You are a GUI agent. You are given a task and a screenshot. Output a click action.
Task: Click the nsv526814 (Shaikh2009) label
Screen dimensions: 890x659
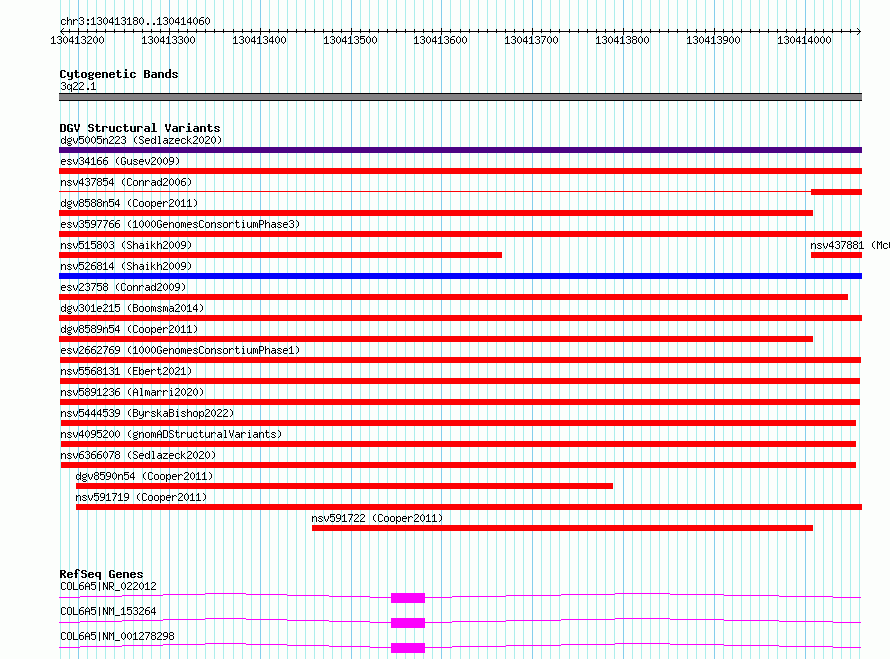click(x=126, y=266)
